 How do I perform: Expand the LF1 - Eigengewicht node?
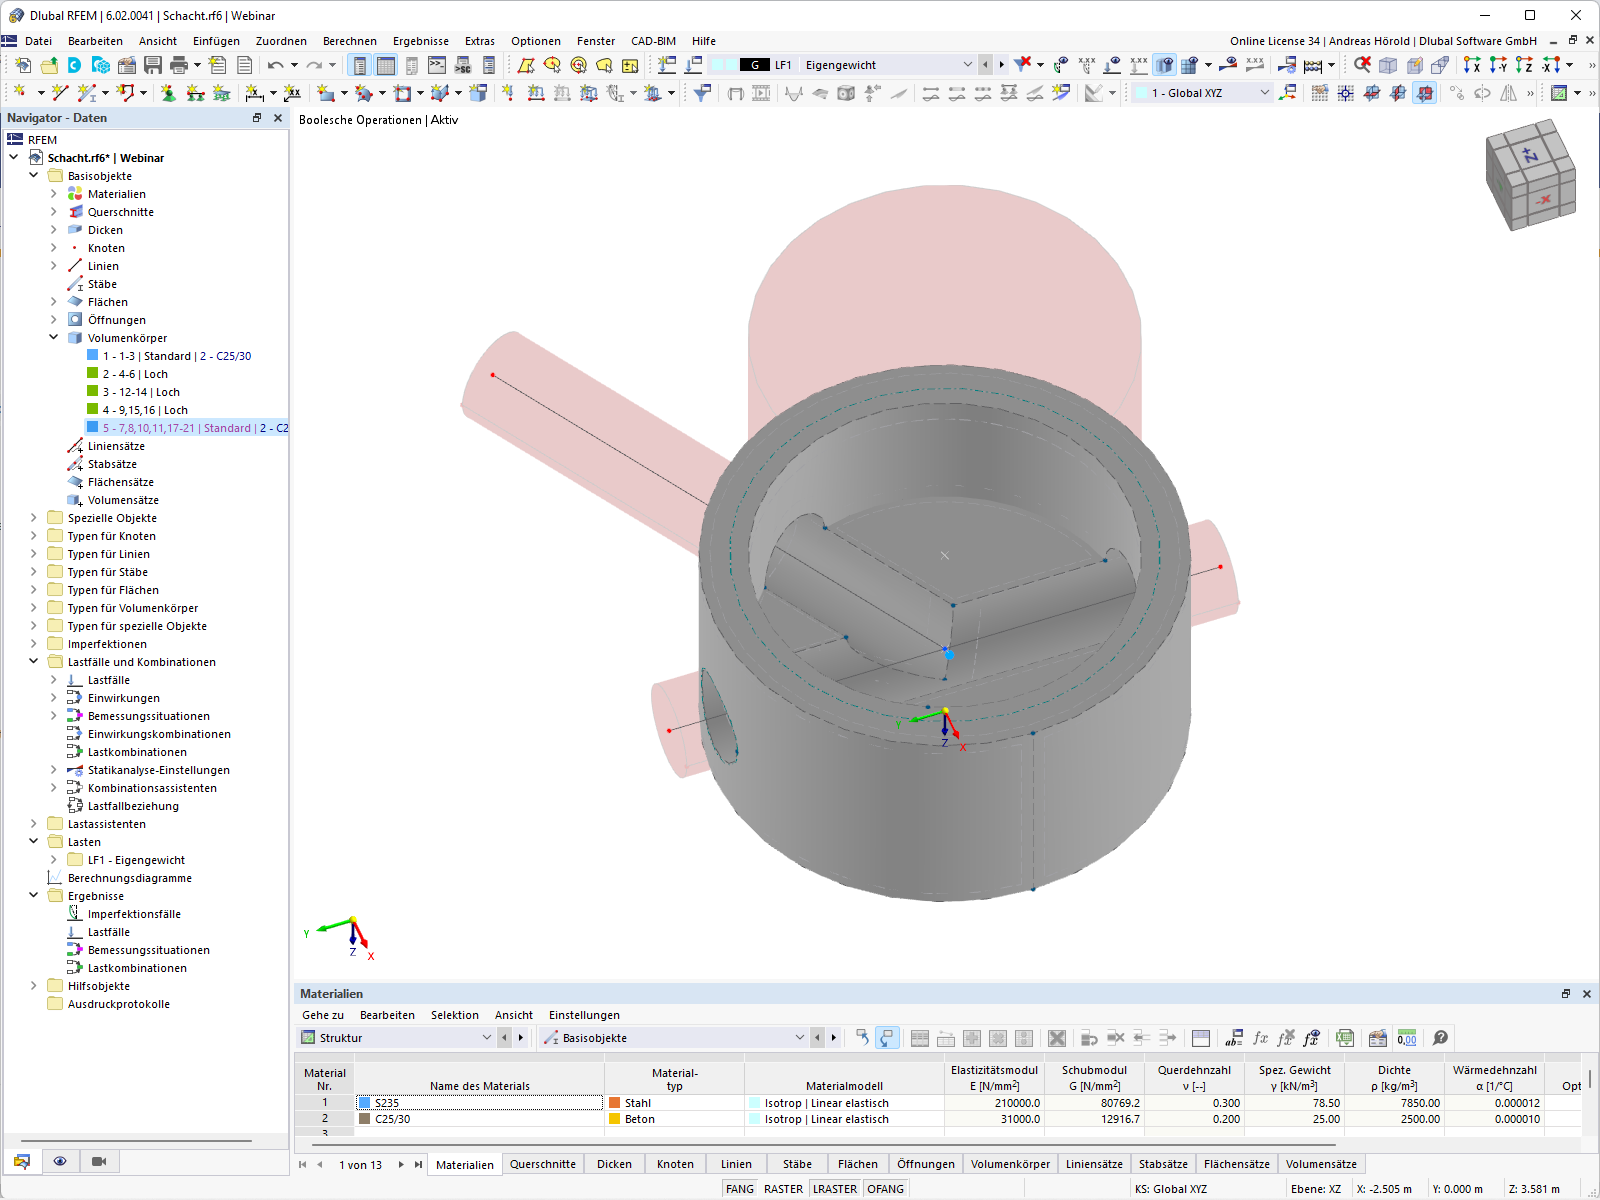(54, 860)
